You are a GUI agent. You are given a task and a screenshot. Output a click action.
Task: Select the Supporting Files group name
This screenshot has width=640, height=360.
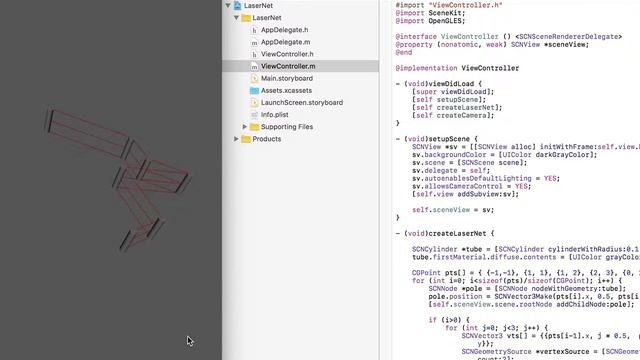[287, 127]
